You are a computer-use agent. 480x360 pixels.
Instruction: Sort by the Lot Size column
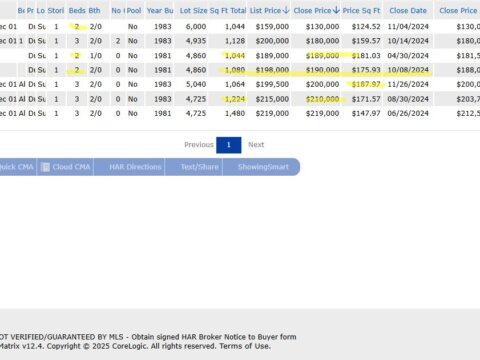193,11
